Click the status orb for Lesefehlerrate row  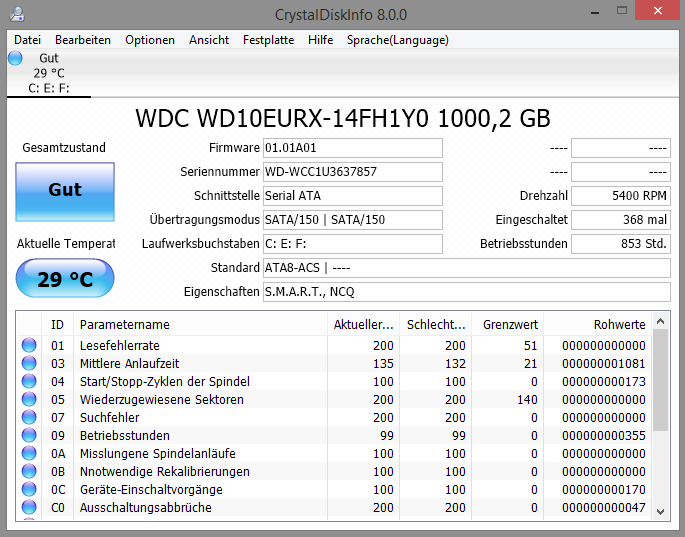(x=29, y=345)
